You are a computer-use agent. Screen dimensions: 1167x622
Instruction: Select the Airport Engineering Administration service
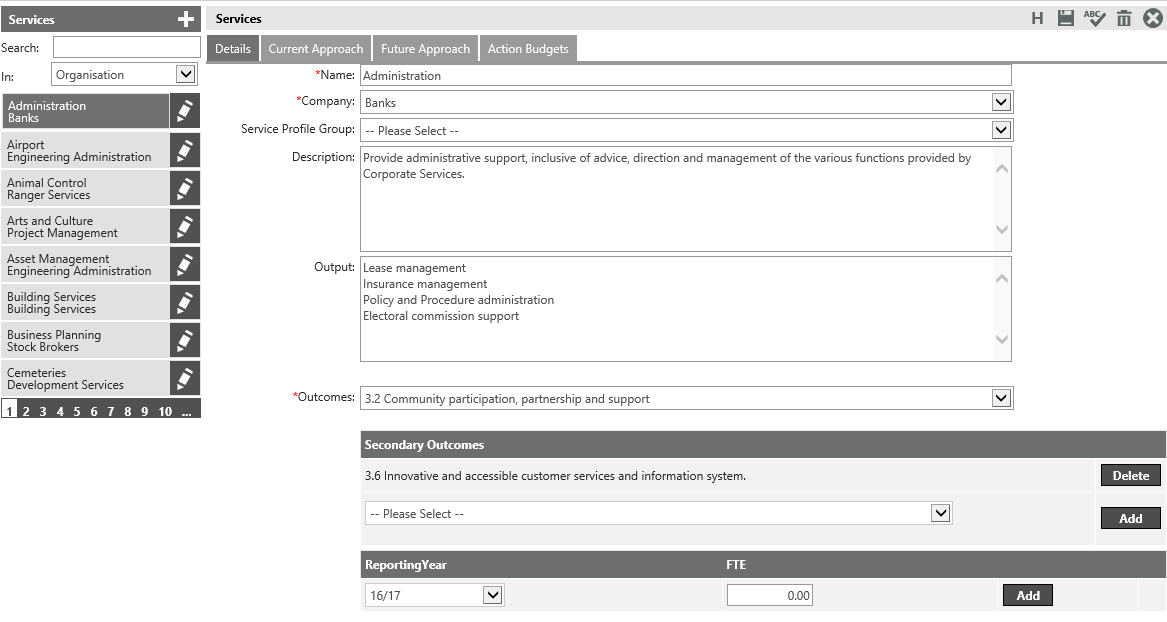pos(86,150)
